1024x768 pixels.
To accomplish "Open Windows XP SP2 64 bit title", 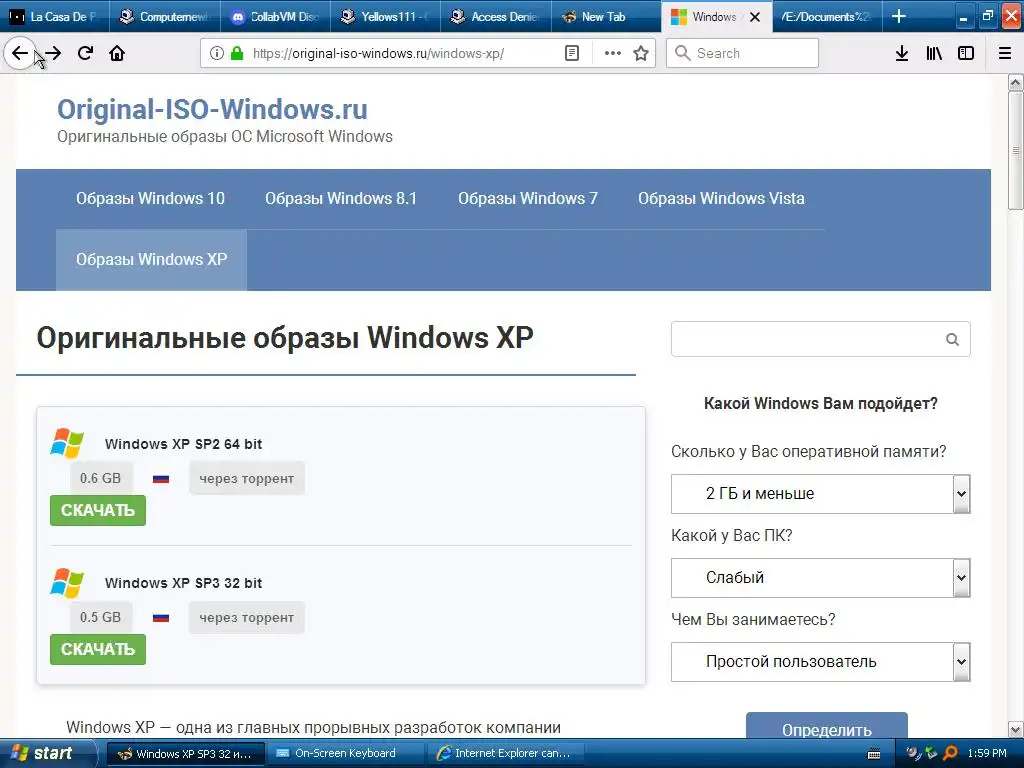I will [184, 444].
